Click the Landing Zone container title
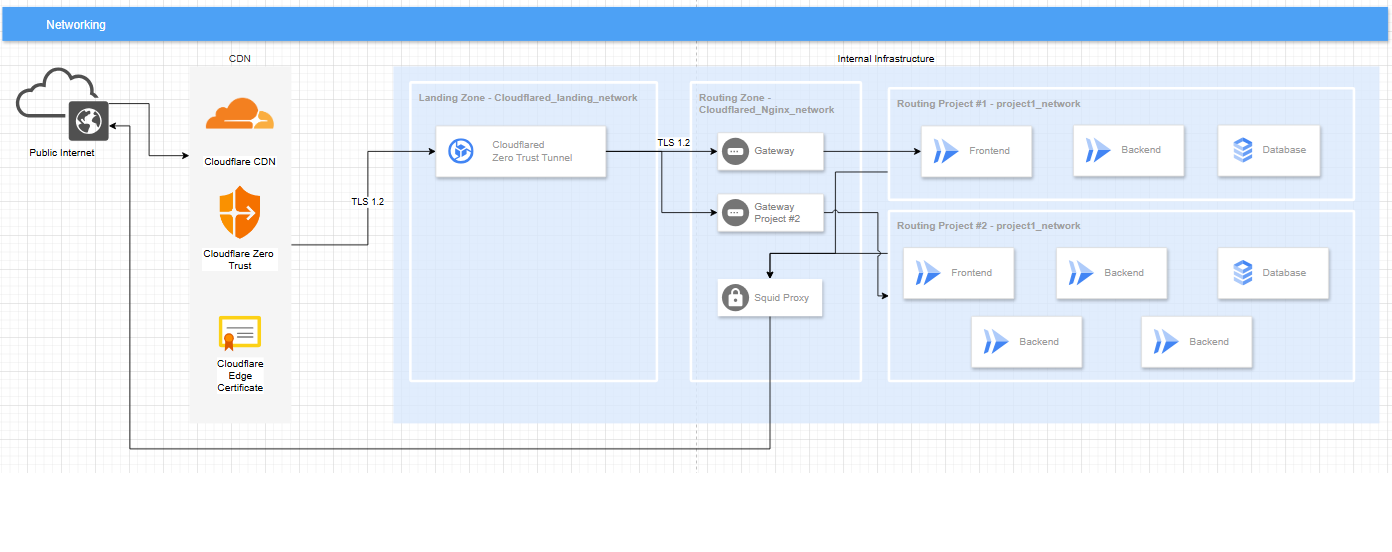 (x=528, y=98)
